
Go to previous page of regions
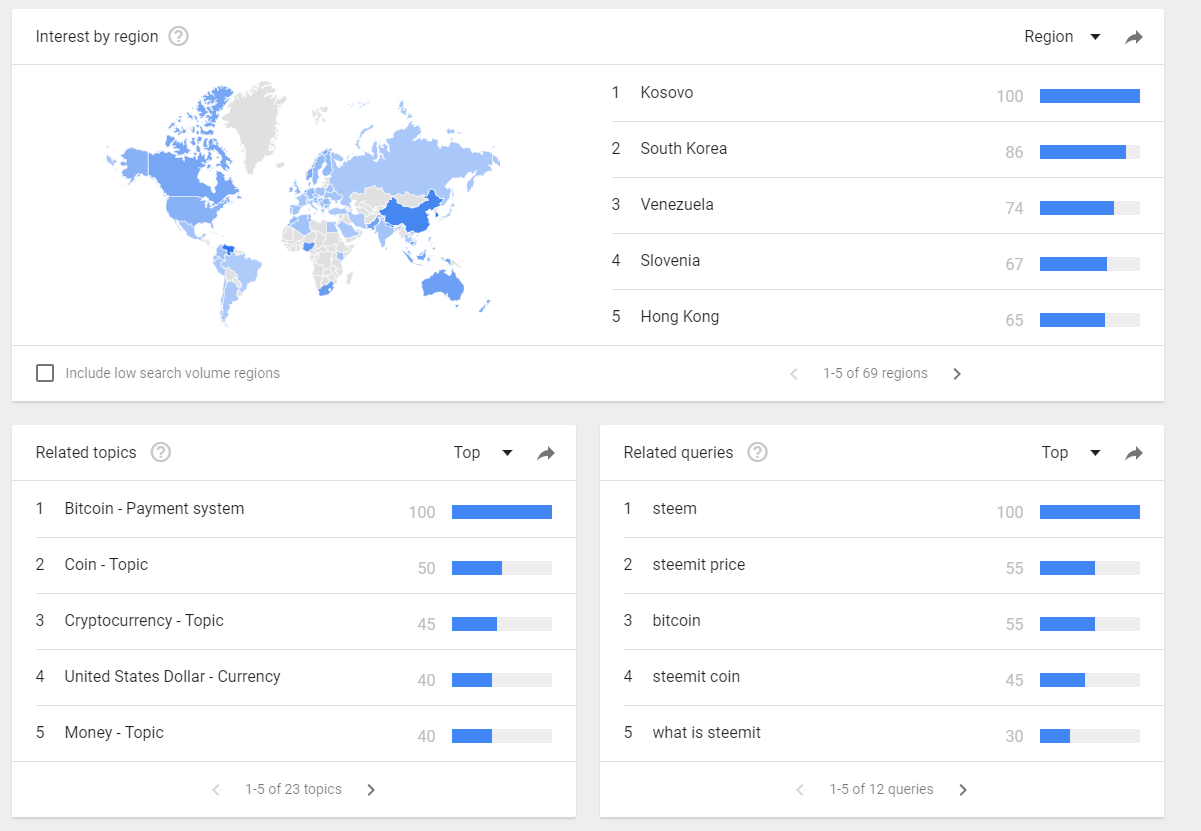coord(794,374)
